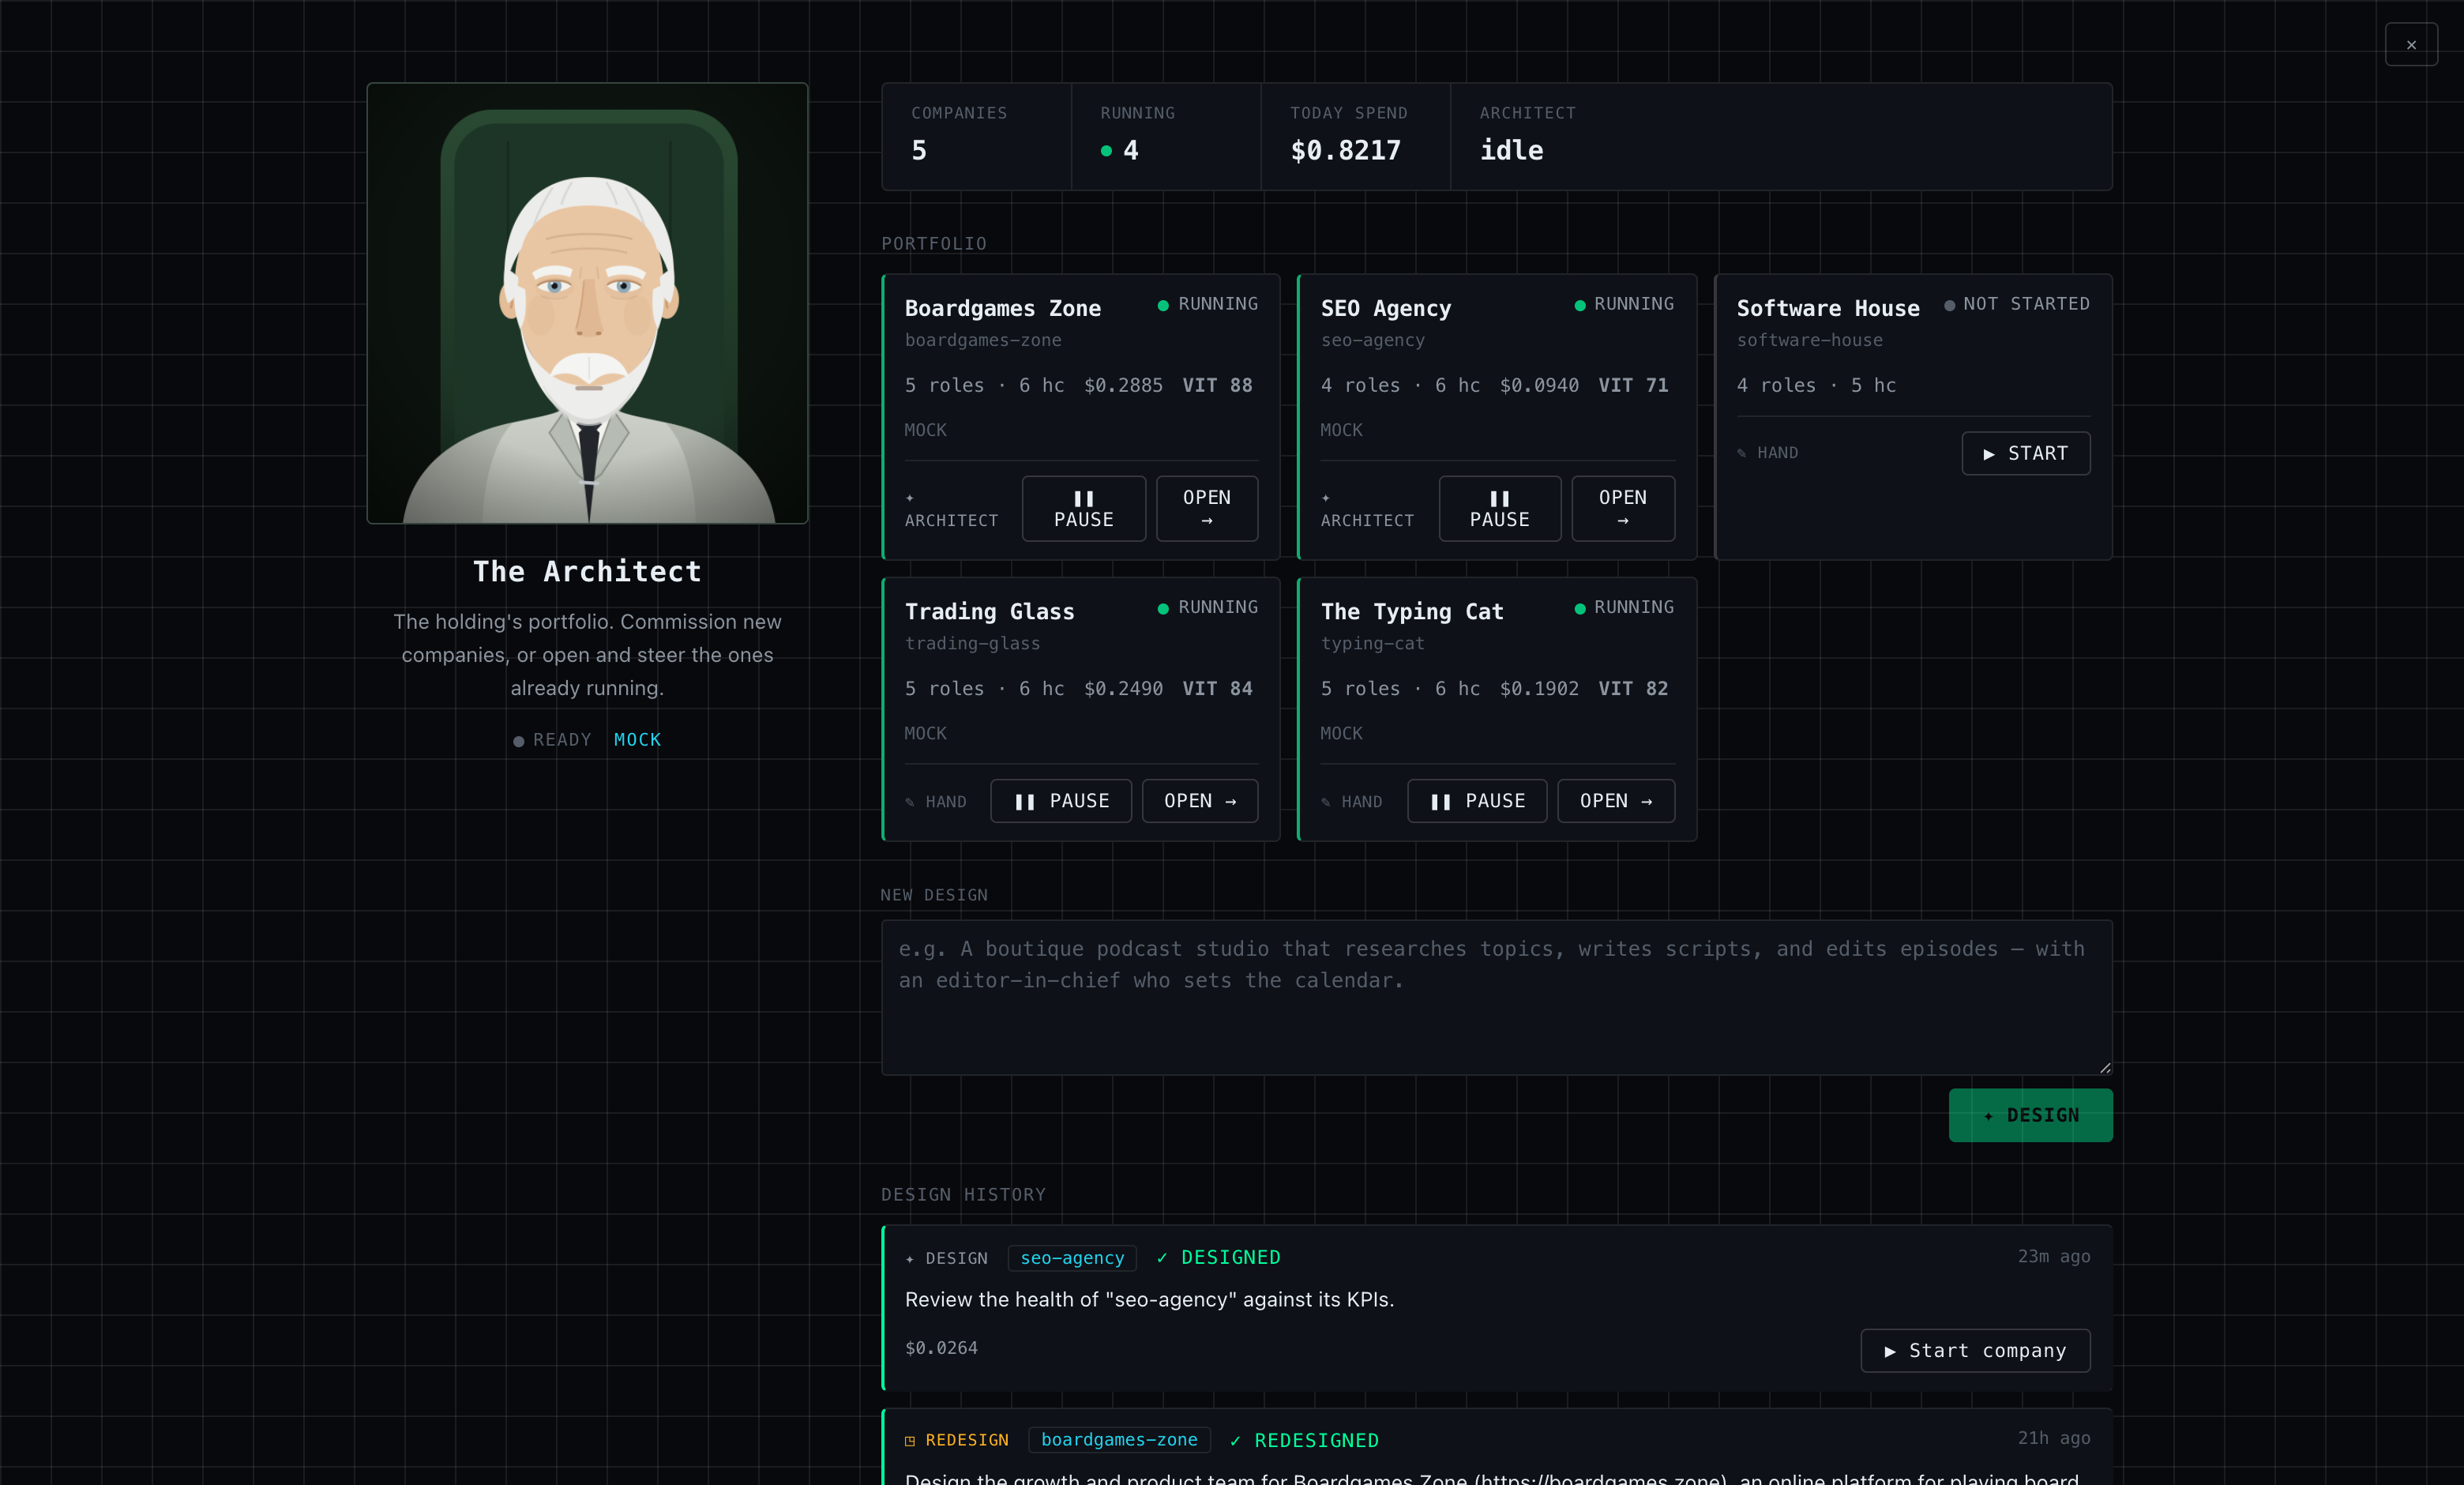Click the VIT 71 score on SEO Agency
This screenshot has width=2464, height=1485.
point(1633,385)
